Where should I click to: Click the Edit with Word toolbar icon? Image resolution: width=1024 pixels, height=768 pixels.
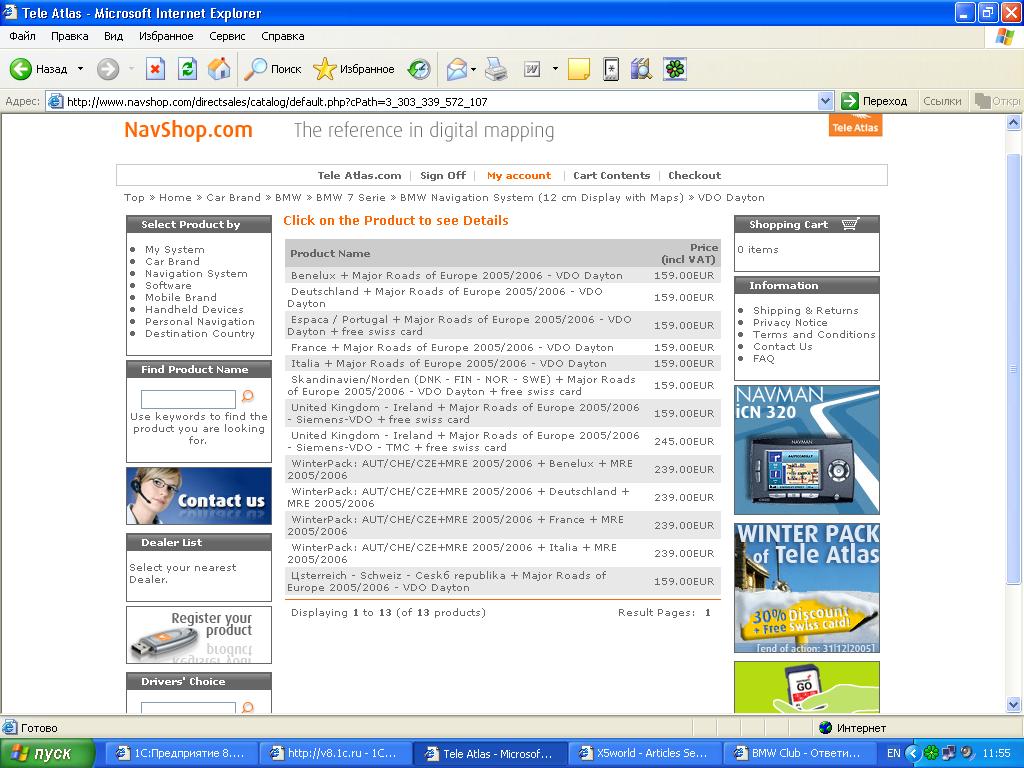[532, 69]
